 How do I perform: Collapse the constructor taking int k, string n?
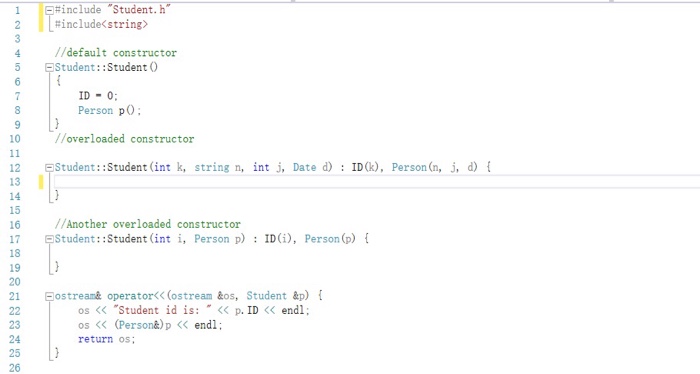[50, 168]
